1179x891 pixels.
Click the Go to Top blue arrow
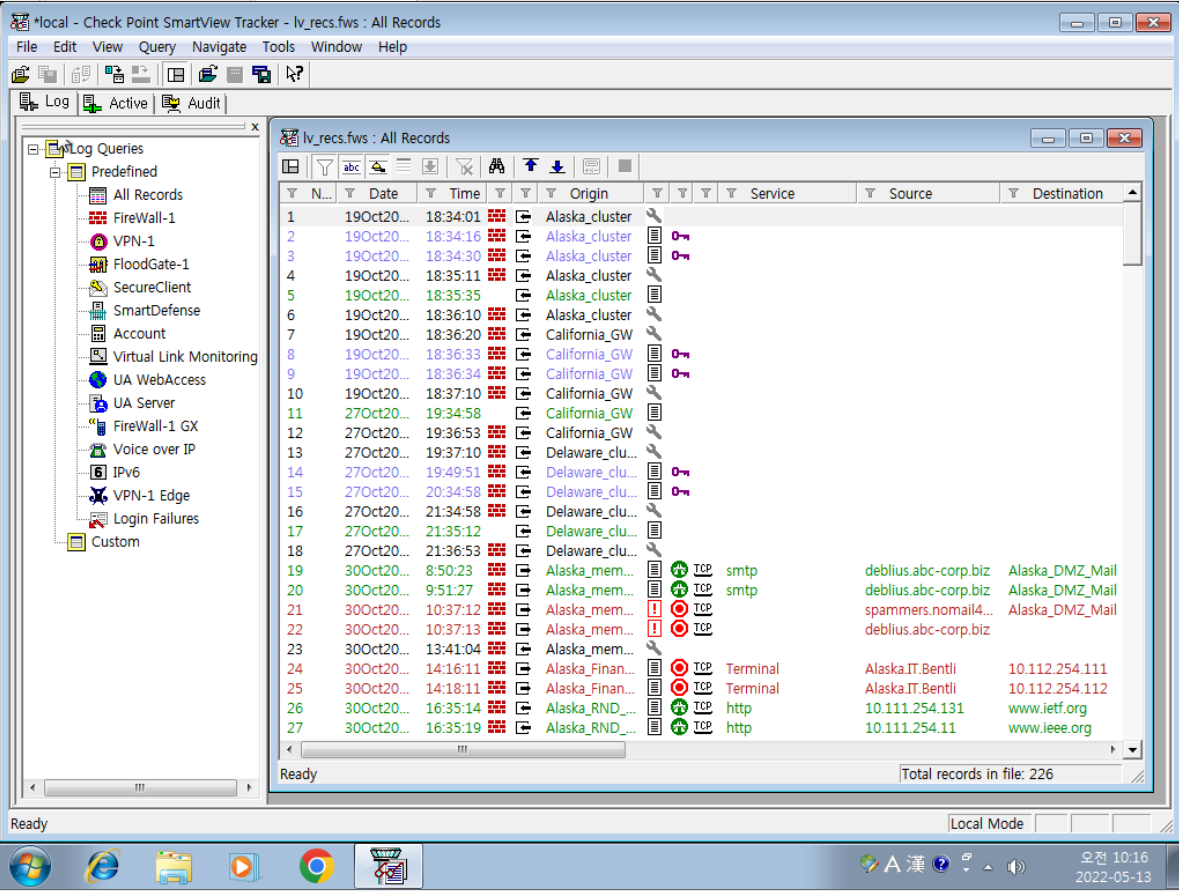pyautogui.click(x=531, y=166)
